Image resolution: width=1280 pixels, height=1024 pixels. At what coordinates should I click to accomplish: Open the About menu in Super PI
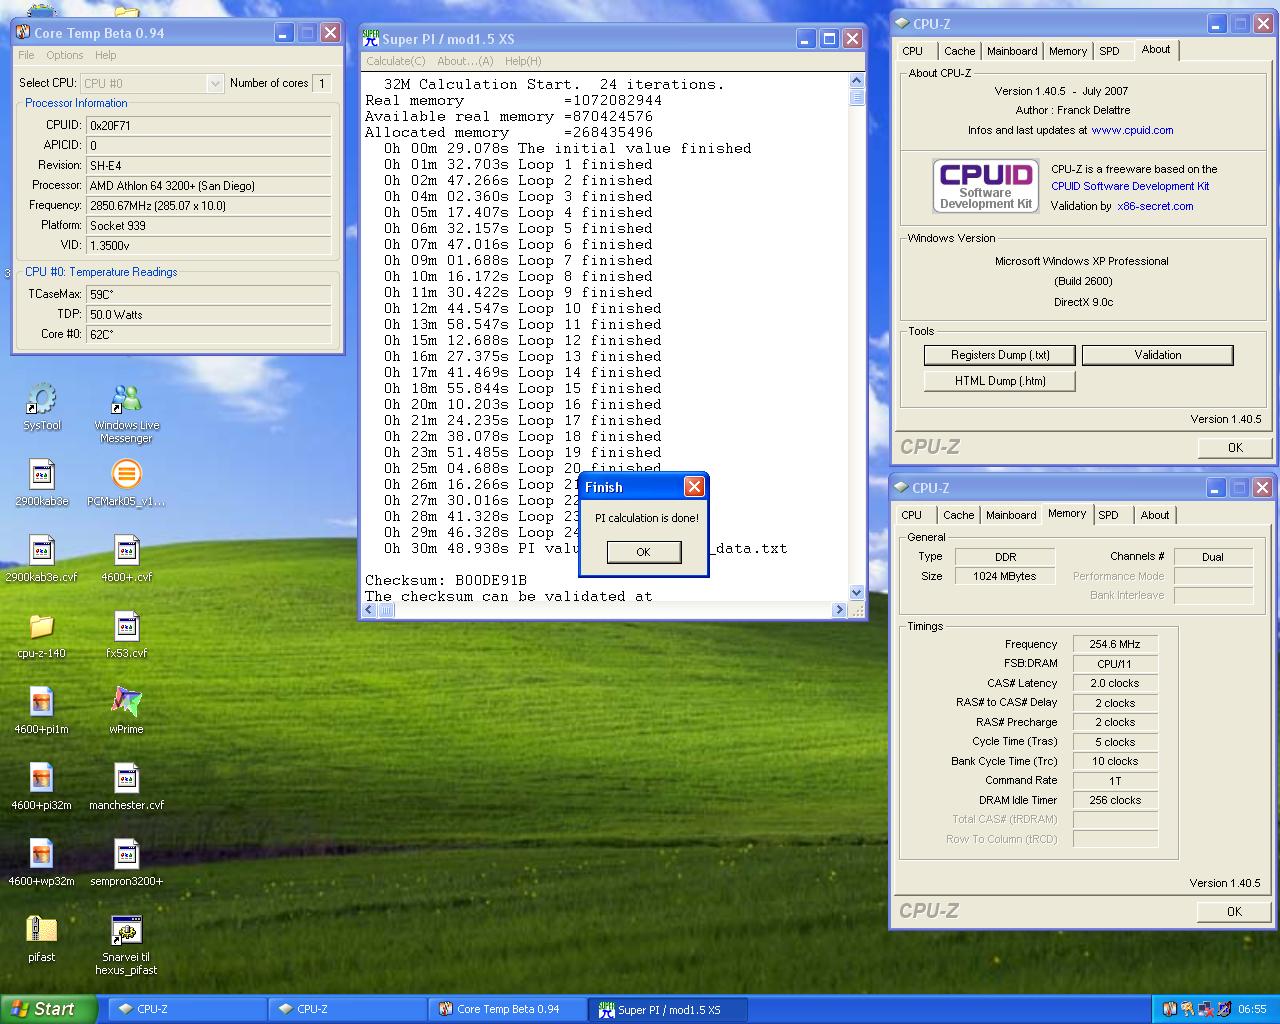pyautogui.click(x=465, y=61)
